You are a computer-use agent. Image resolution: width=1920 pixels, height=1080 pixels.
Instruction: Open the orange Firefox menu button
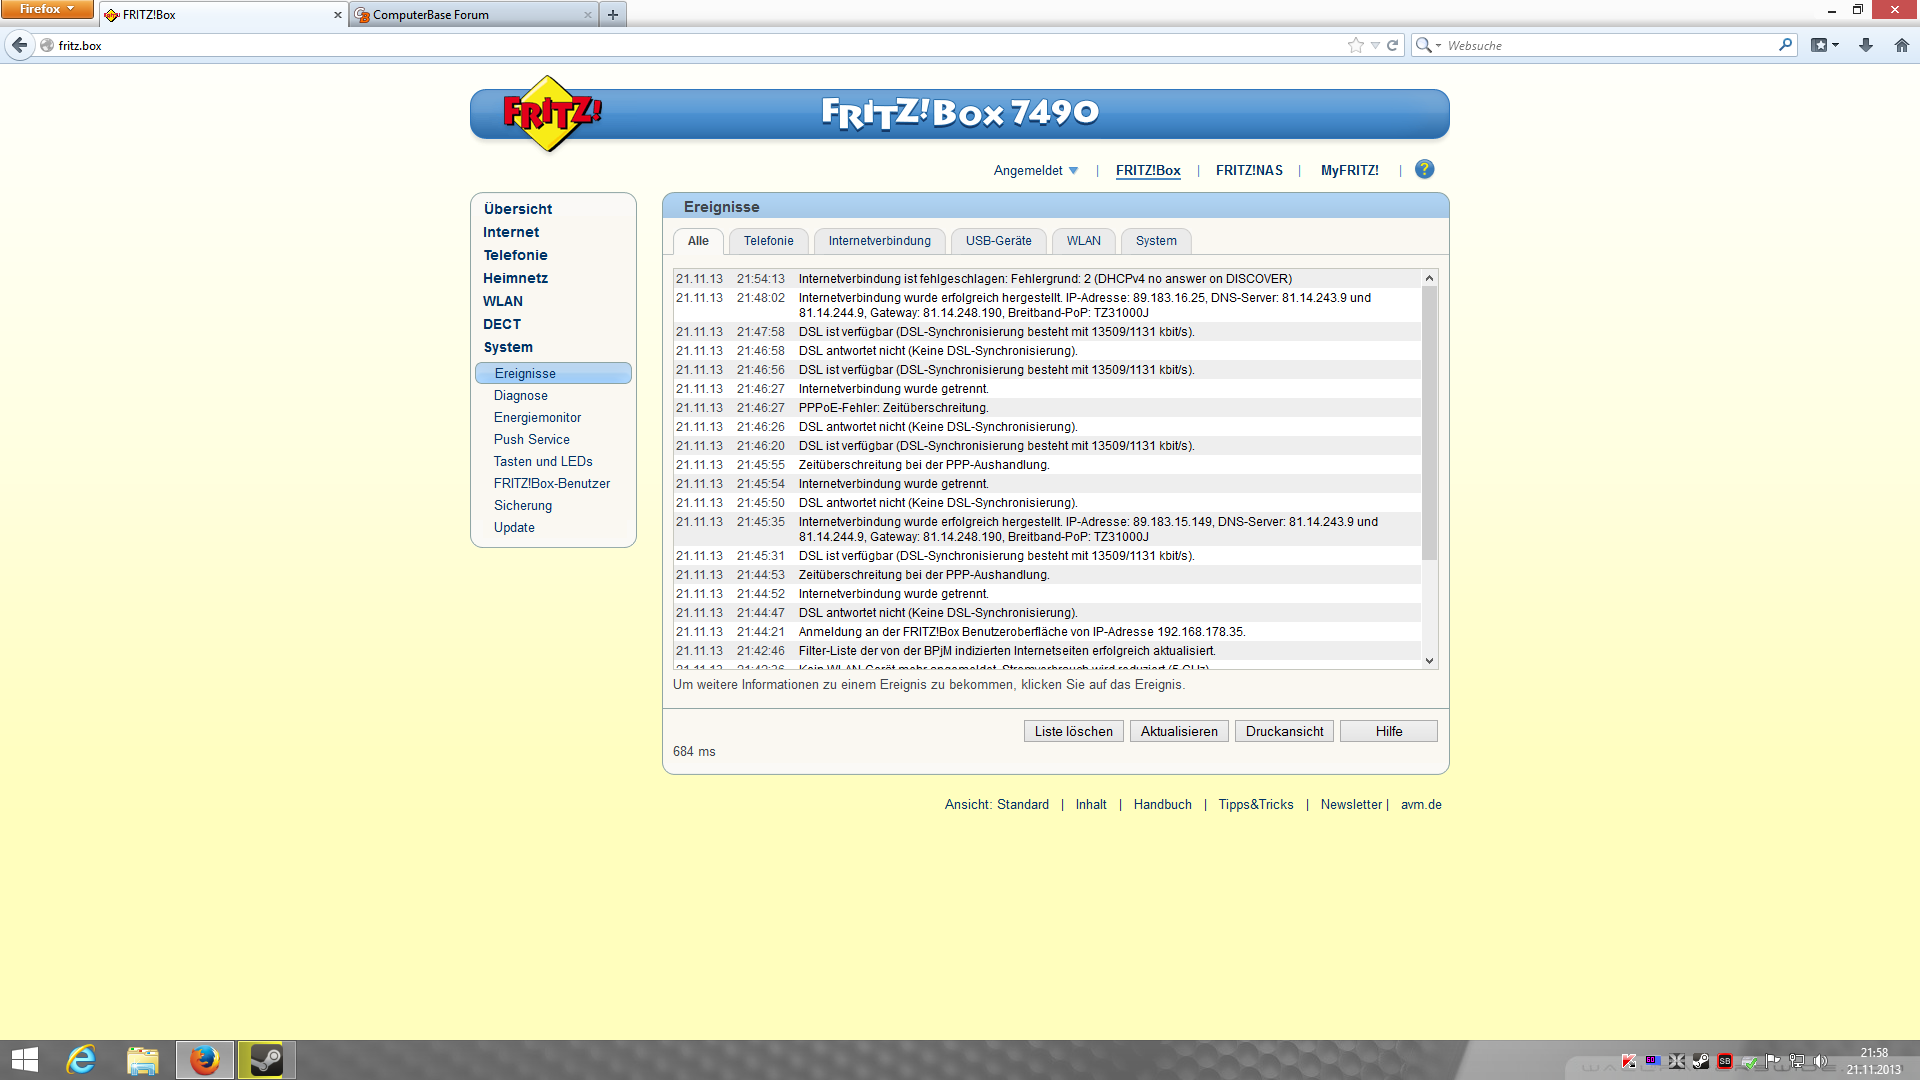click(x=46, y=9)
